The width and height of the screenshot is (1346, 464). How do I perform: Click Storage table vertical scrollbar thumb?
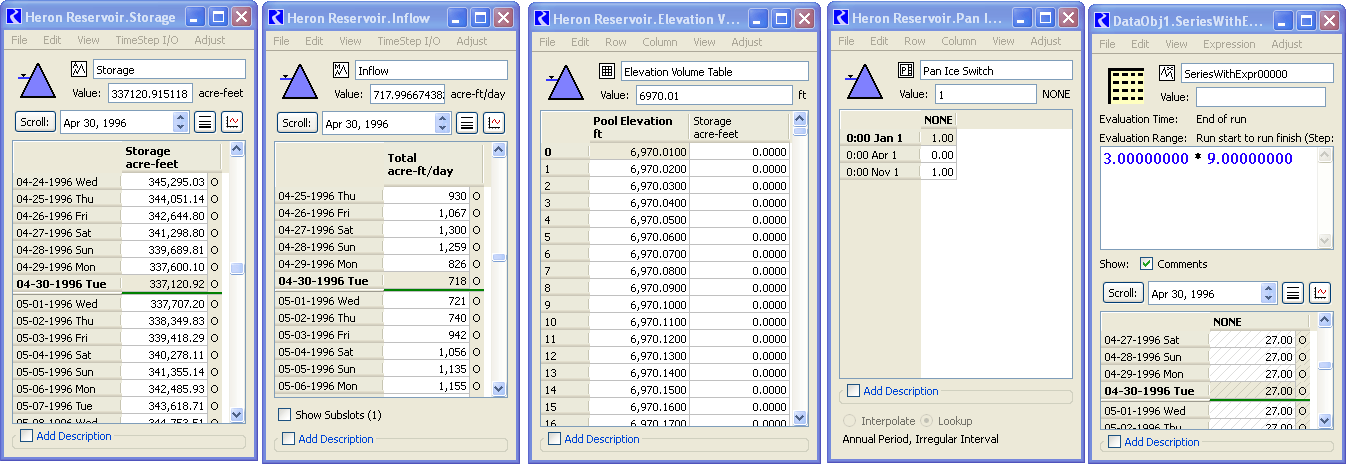pos(237,269)
